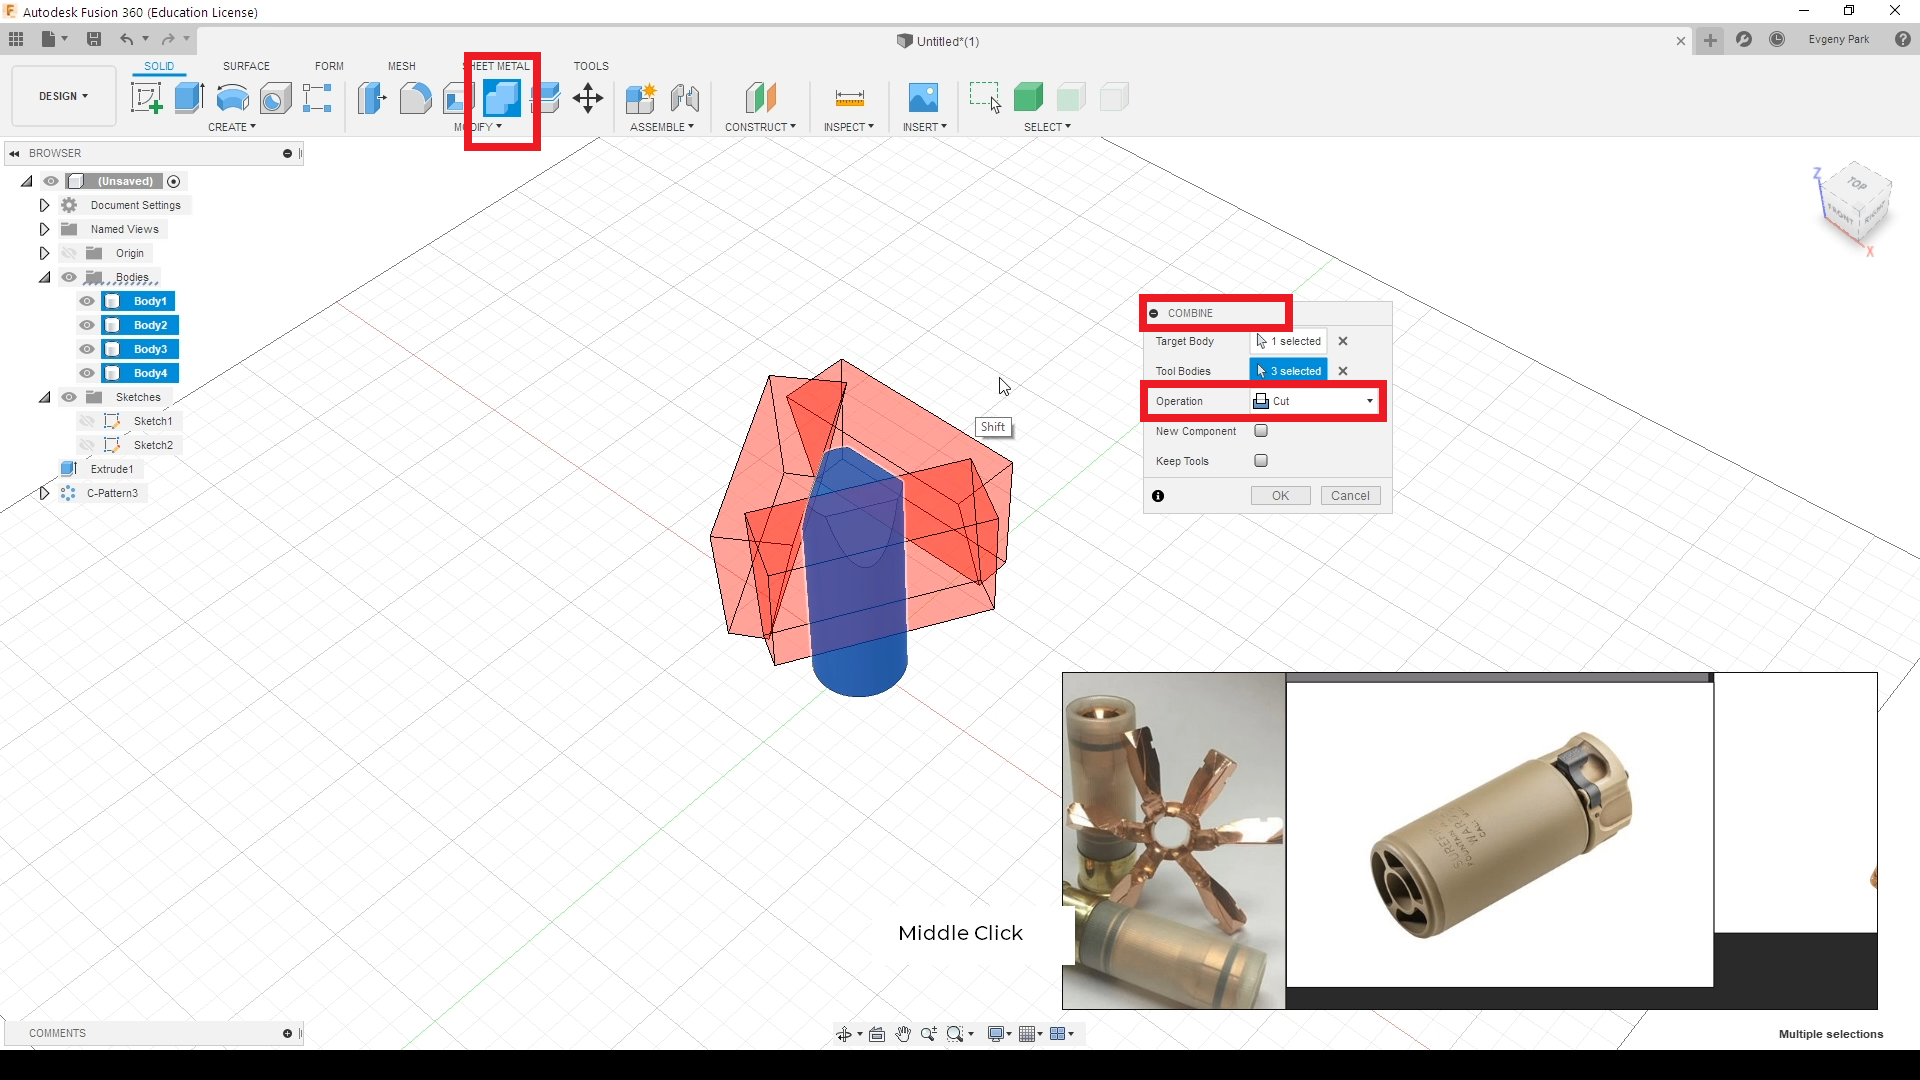Expand the C-Pattern3 tree item
The width and height of the screenshot is (1920, 1080).
click(x=42, y=492)
